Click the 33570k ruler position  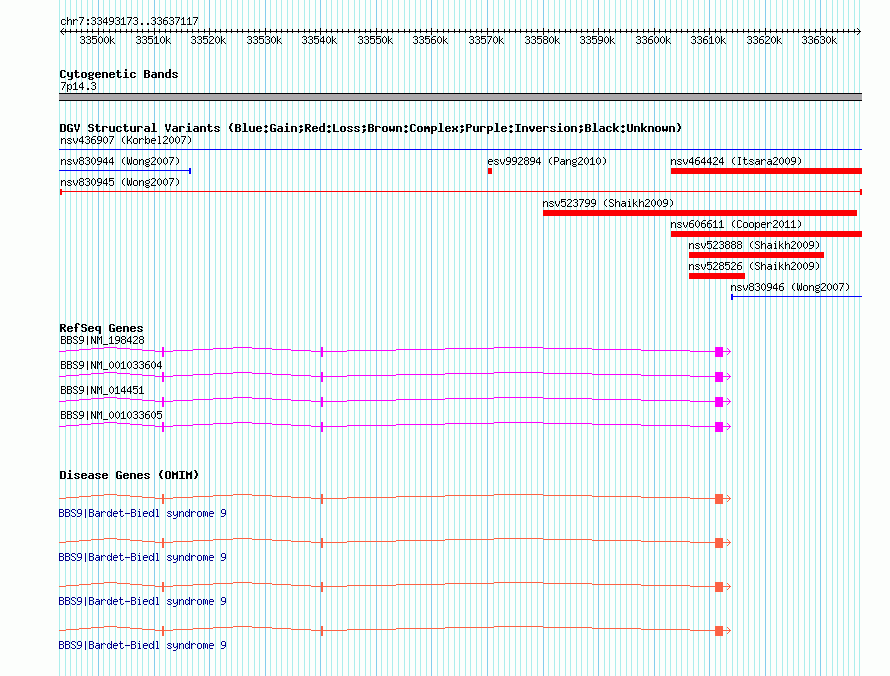coord(486,40)
